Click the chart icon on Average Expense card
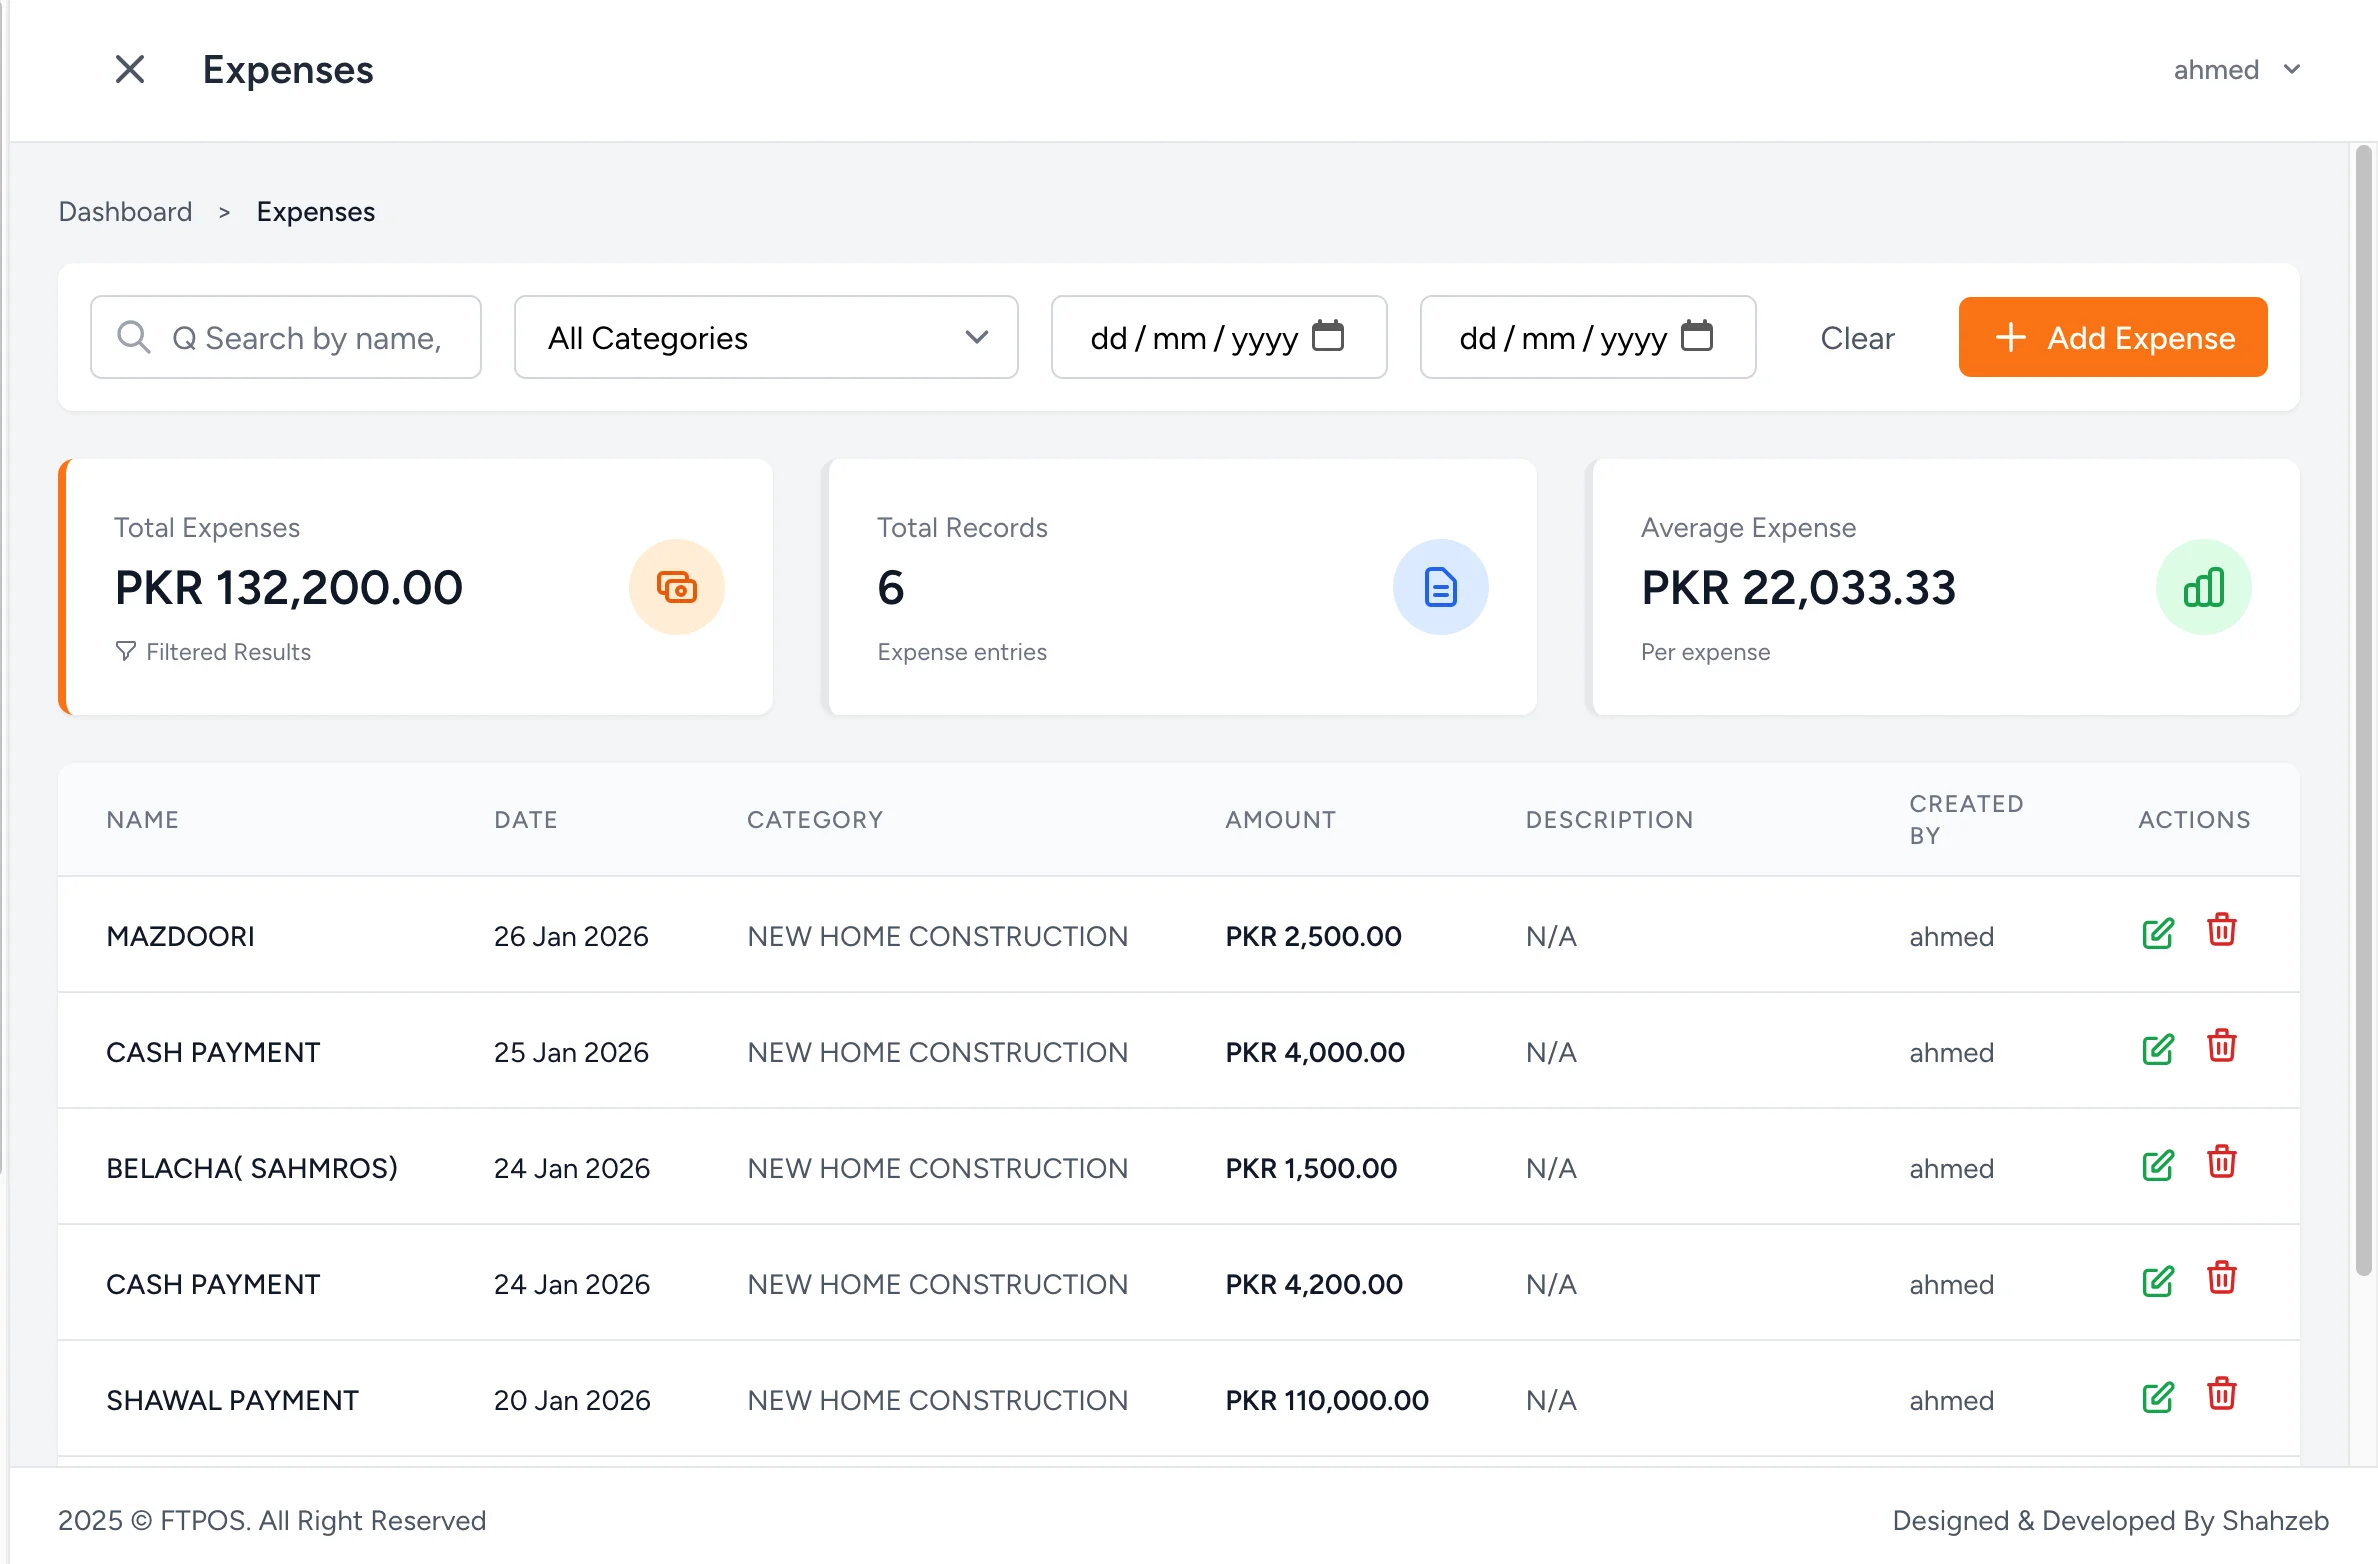The width and height of the screenshot is (2378, 1564). click(2203, 587)
